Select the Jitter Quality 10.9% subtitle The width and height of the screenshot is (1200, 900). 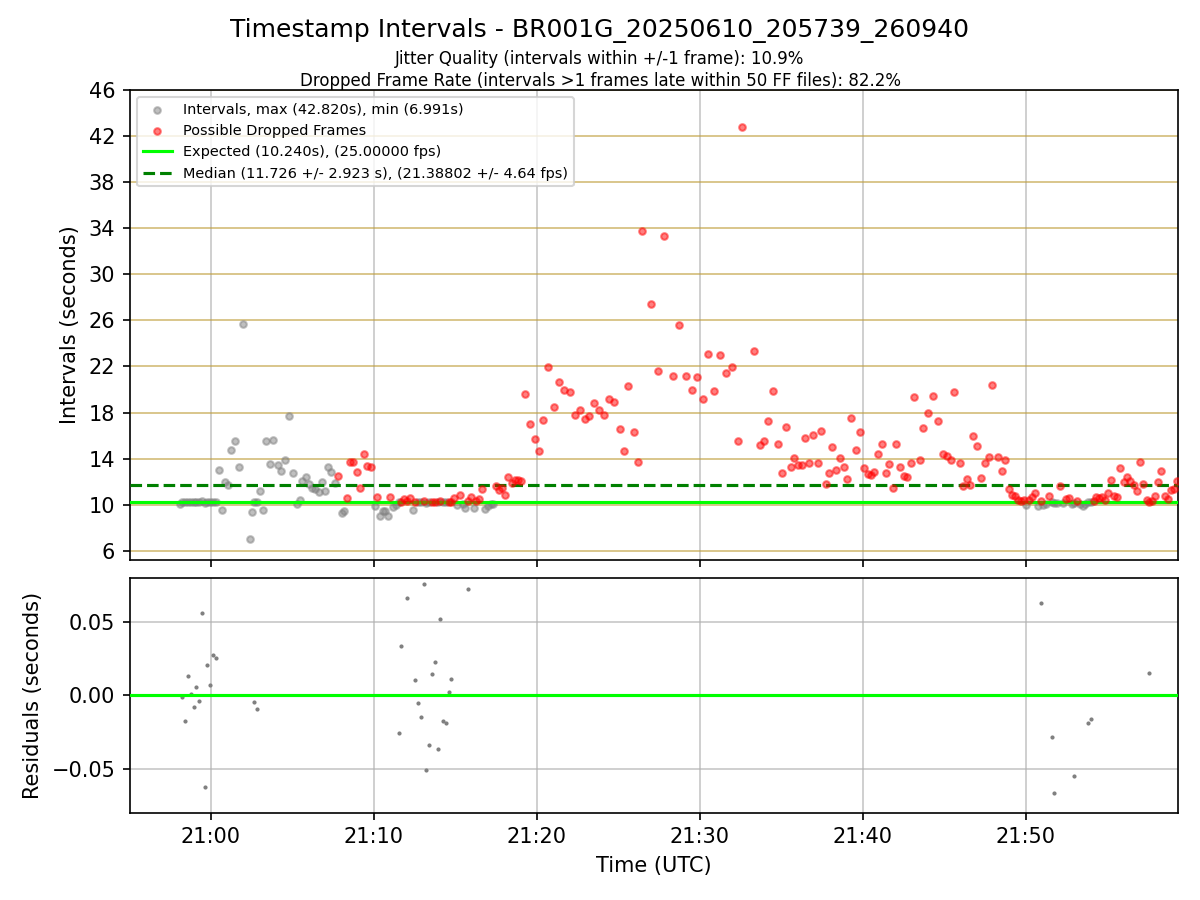599,58
